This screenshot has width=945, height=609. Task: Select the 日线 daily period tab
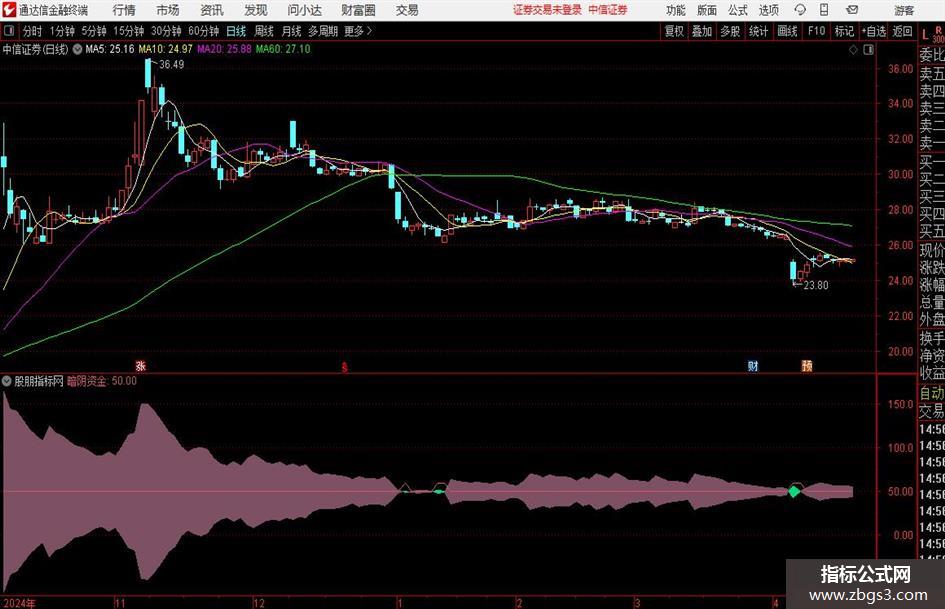236,31
